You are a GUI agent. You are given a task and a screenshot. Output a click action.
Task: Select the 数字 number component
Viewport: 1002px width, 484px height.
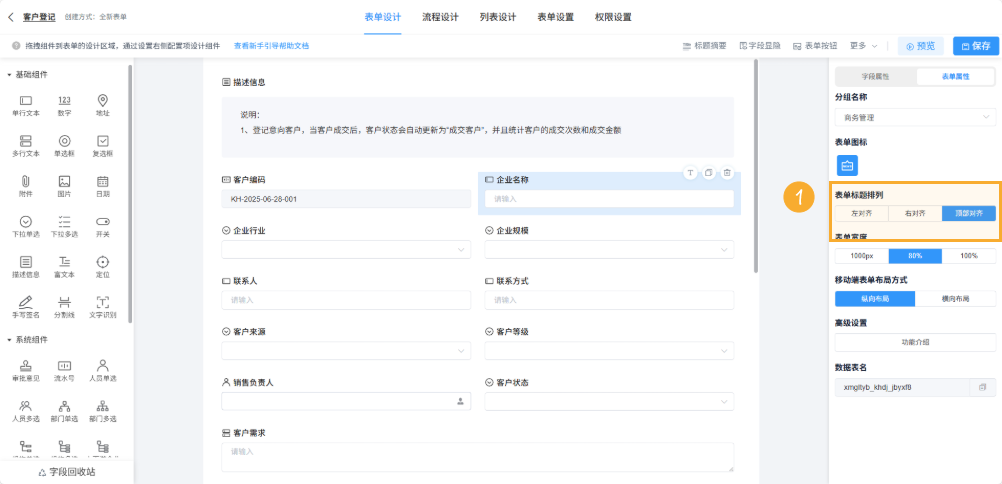[x=64, y=105]
